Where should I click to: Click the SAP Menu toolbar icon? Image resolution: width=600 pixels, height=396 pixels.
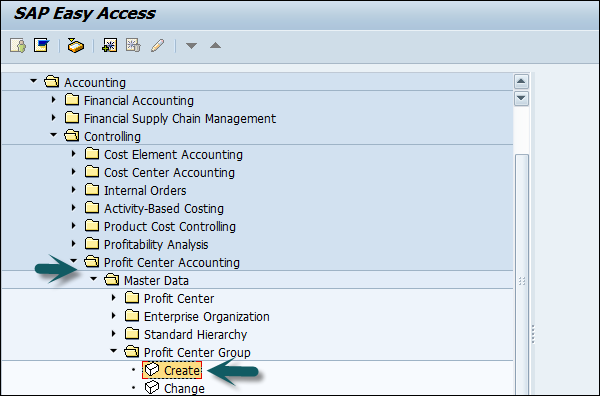pos(41,46)
